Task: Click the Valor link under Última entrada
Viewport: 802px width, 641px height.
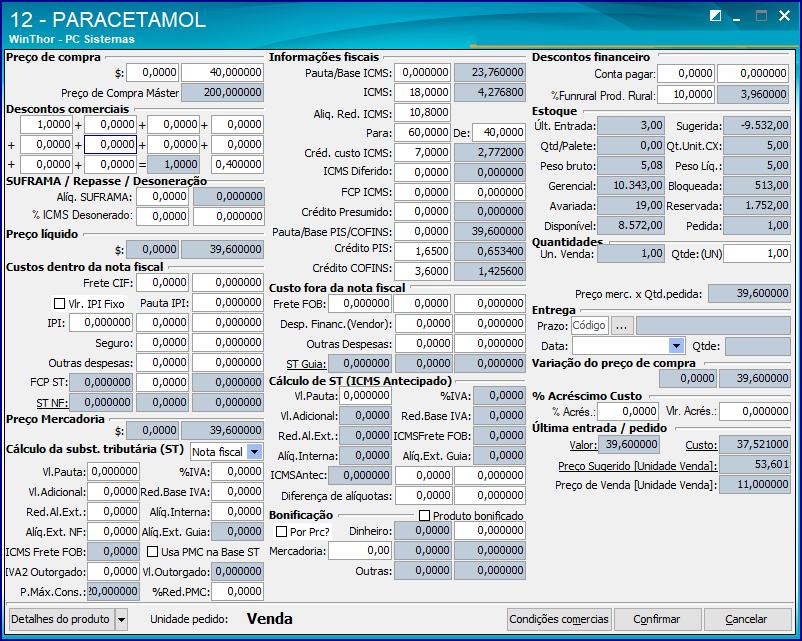Action: 584,445
